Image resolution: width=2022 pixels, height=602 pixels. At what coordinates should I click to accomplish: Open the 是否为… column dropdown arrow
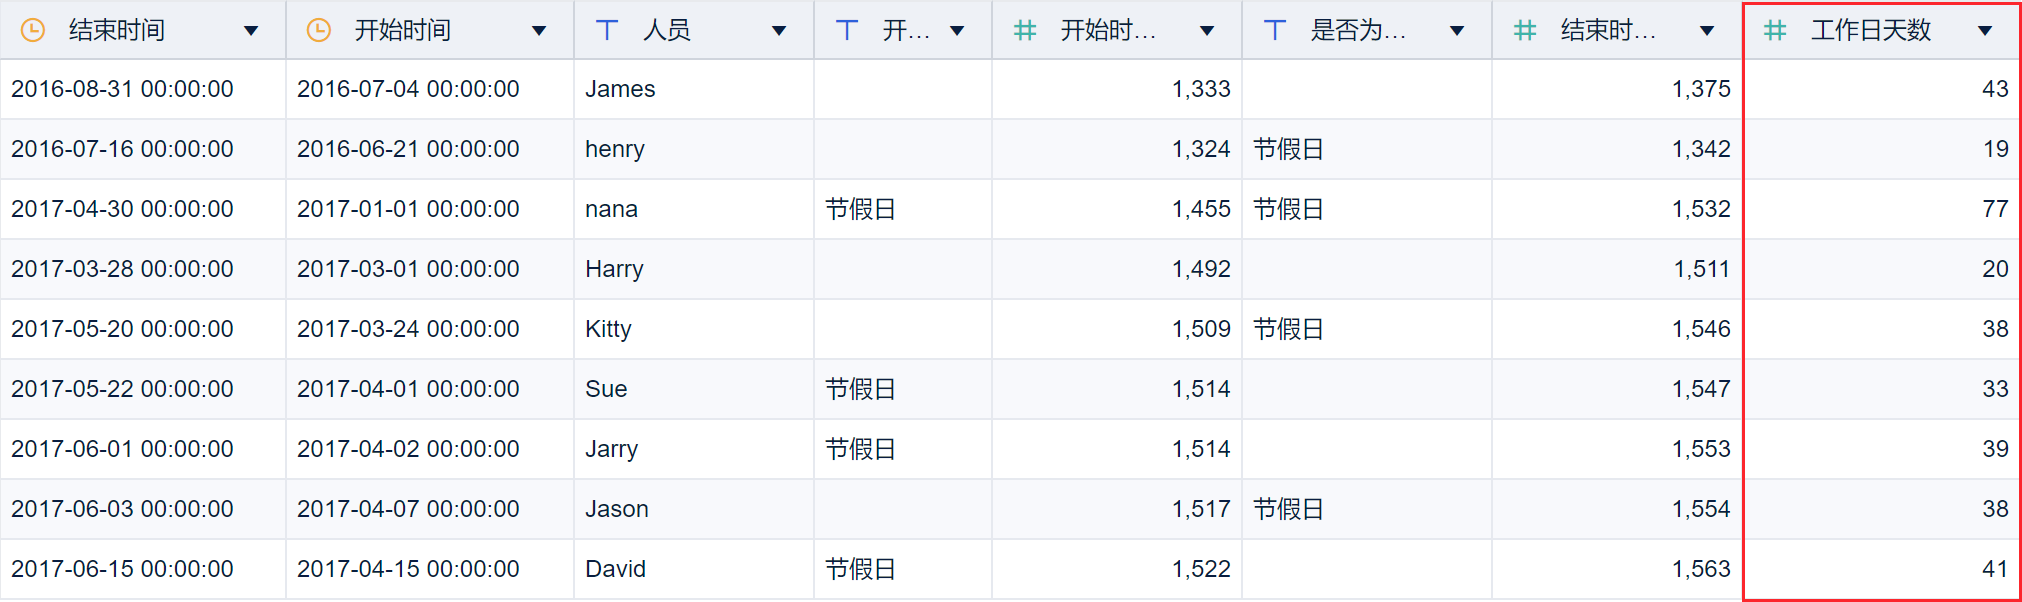[x=1457, y=31]
